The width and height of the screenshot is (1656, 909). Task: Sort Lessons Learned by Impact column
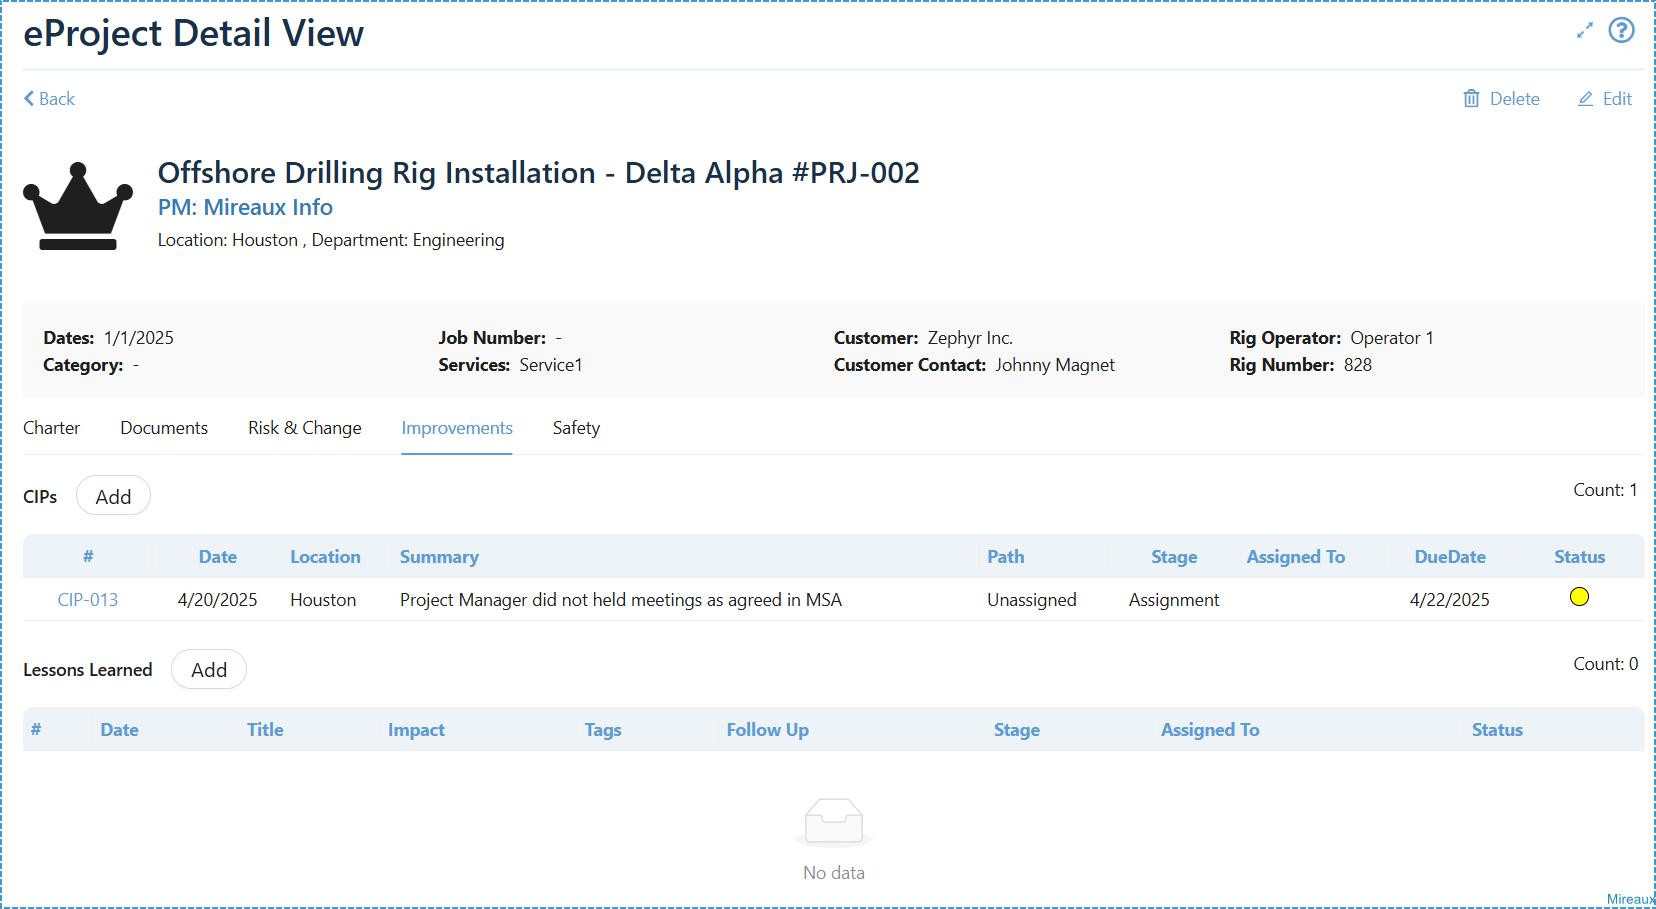[x=416, y=730]
